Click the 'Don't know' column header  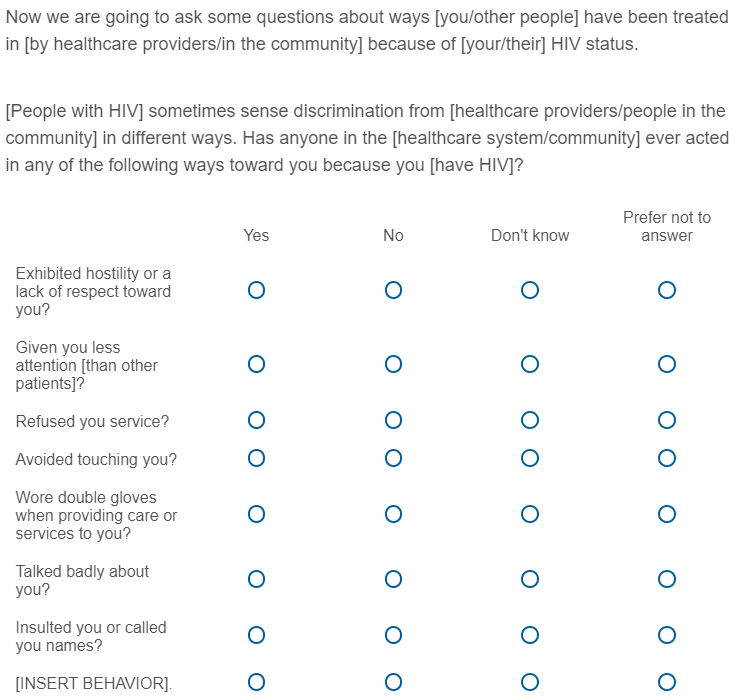pyautogui.click(x=530, y=236)
